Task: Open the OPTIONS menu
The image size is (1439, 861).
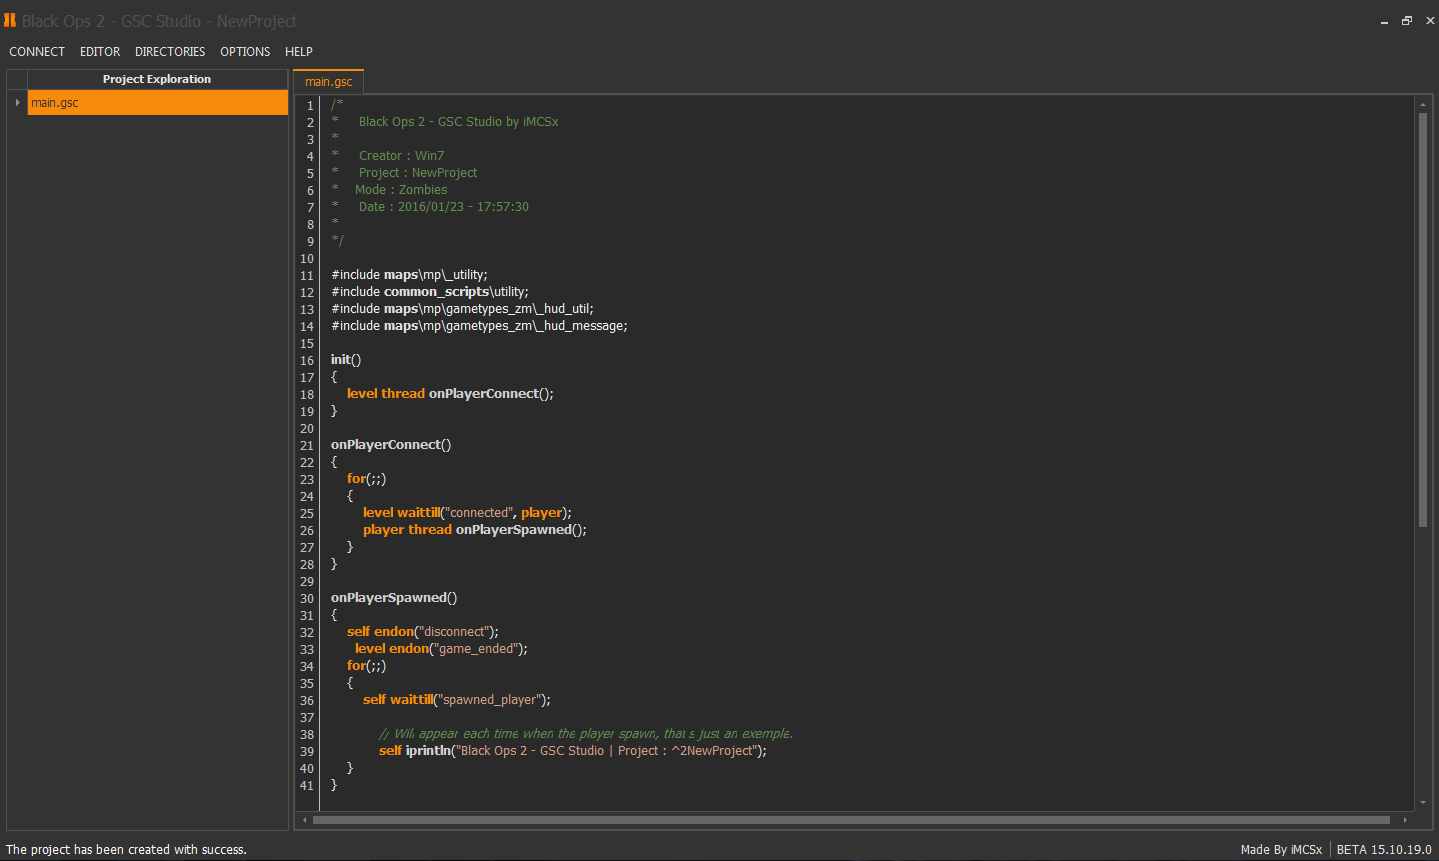Action: (x=245, y=52)
